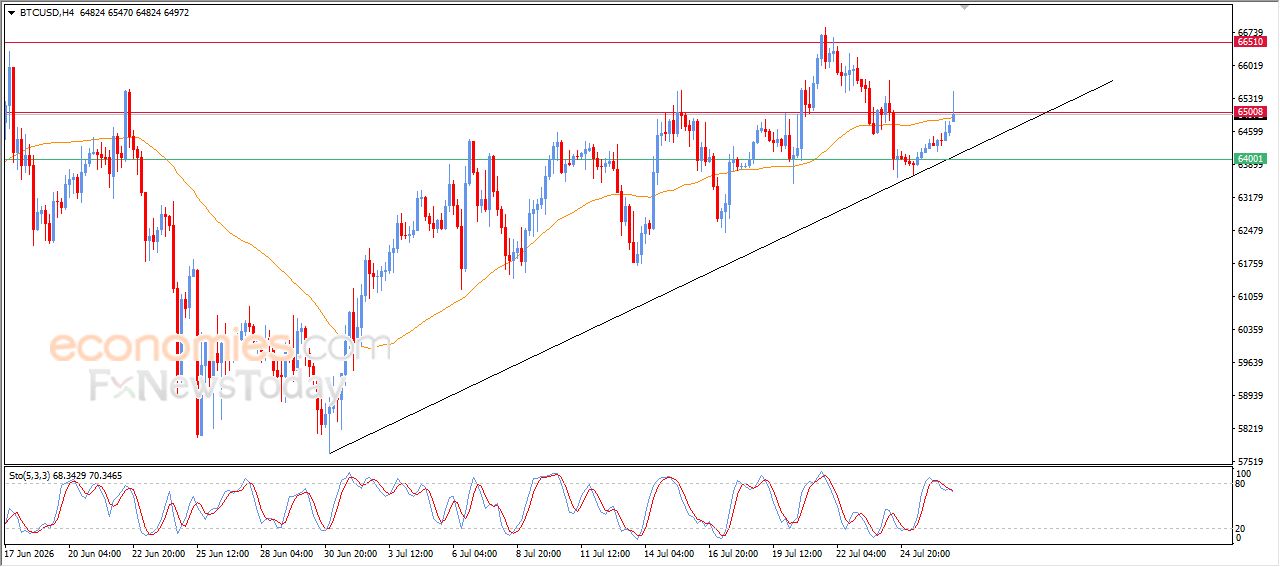Select the green 64001 horizontal support line
This screenshot has height=567, width=1280.
pyautogui.click(x=618, y=159)
